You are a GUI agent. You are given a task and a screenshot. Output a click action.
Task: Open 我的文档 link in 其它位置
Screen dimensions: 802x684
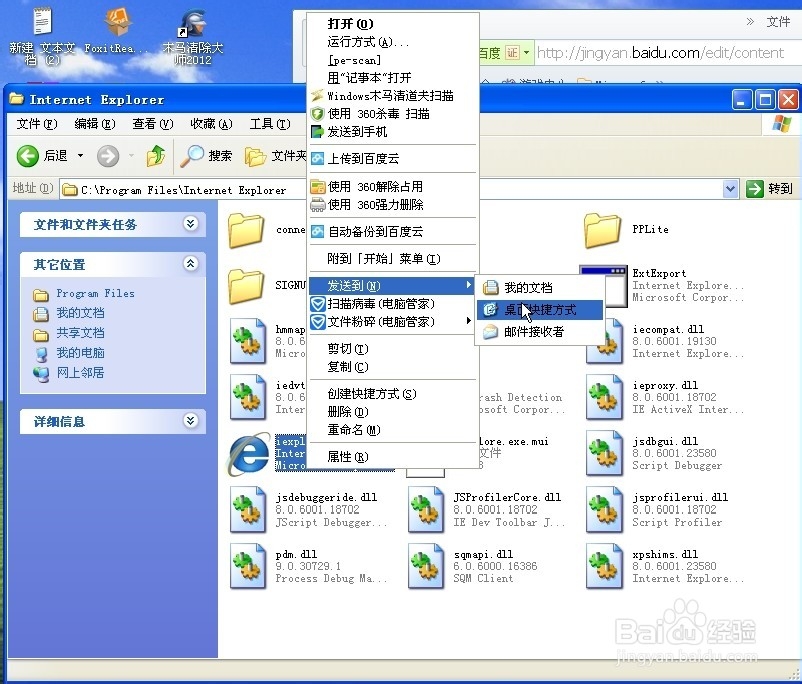pyautogui.click(x=80, y=313)
